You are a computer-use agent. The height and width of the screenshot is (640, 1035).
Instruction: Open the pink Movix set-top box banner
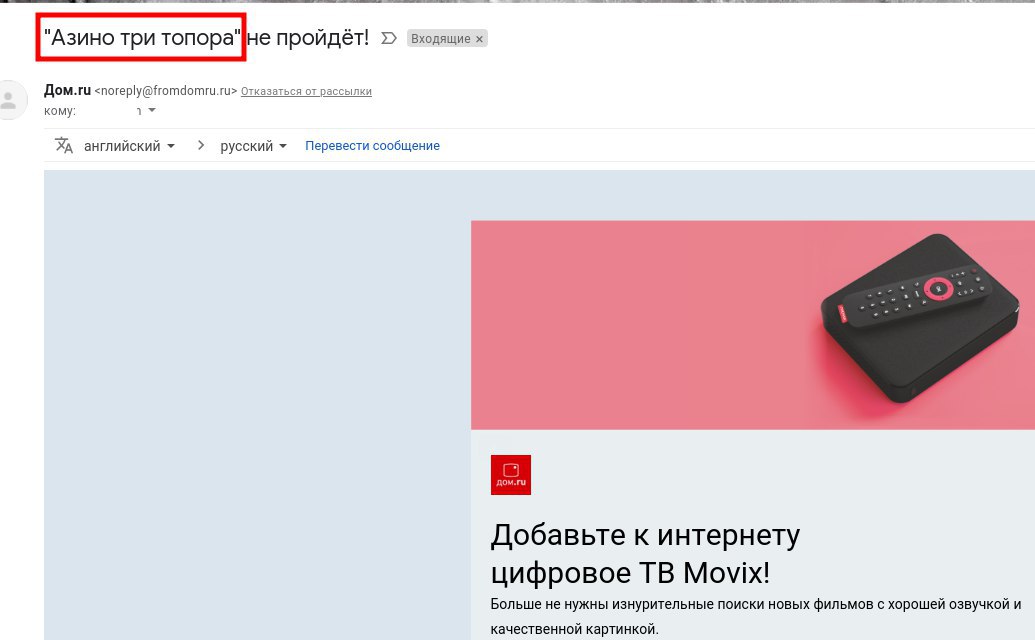(752, 325)
